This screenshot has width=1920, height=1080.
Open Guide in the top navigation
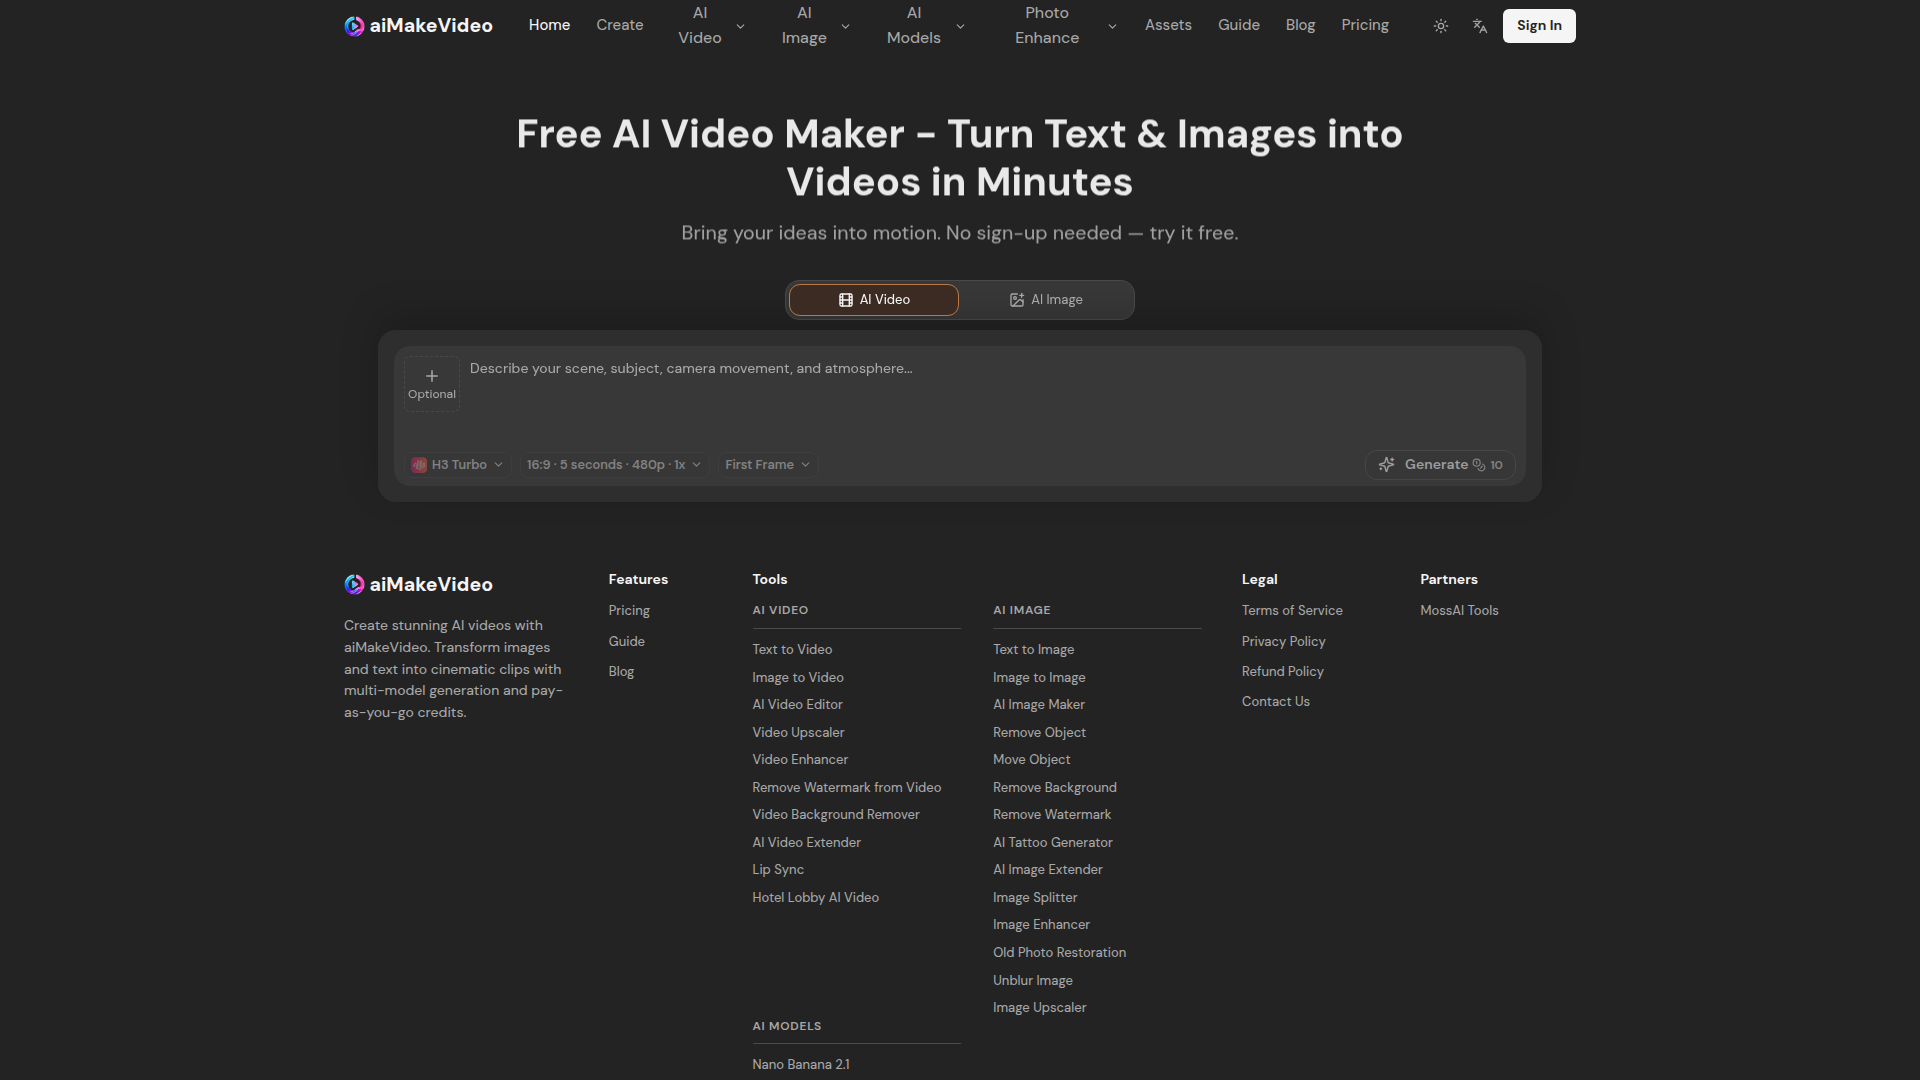tap(1238, 25)
